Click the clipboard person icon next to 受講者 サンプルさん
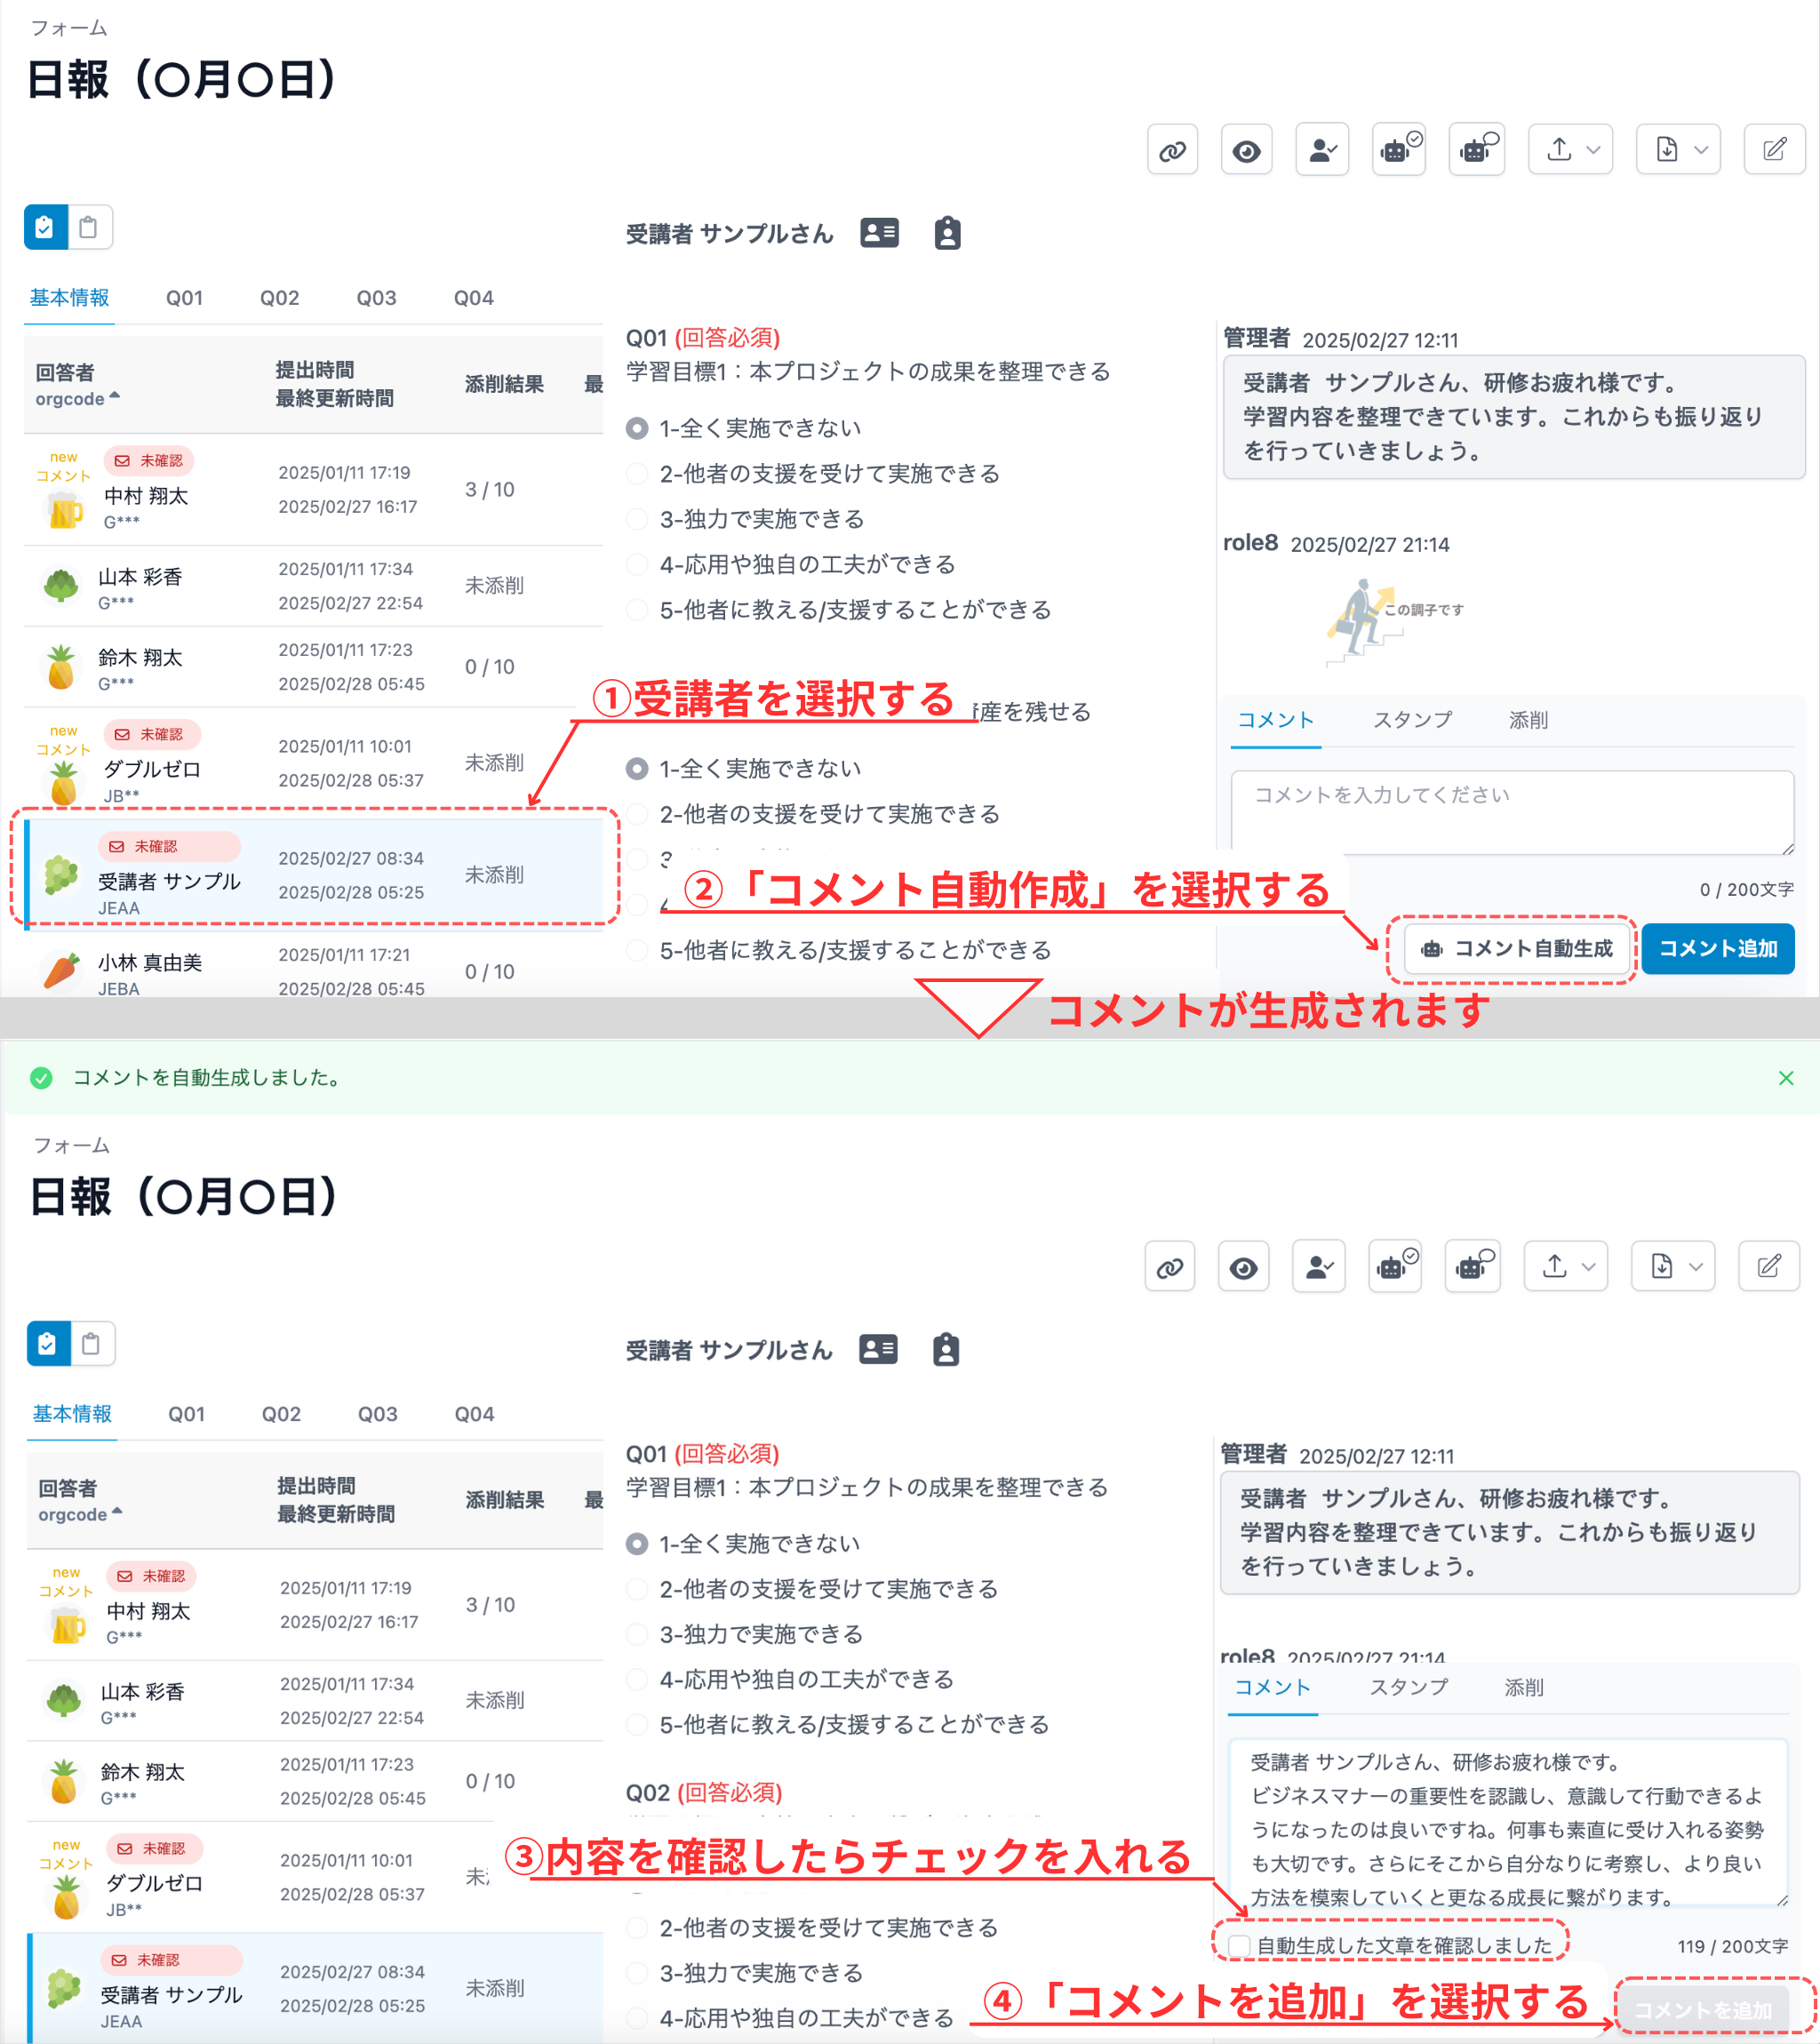The image size is (1820, 2044). click(946, 233)
